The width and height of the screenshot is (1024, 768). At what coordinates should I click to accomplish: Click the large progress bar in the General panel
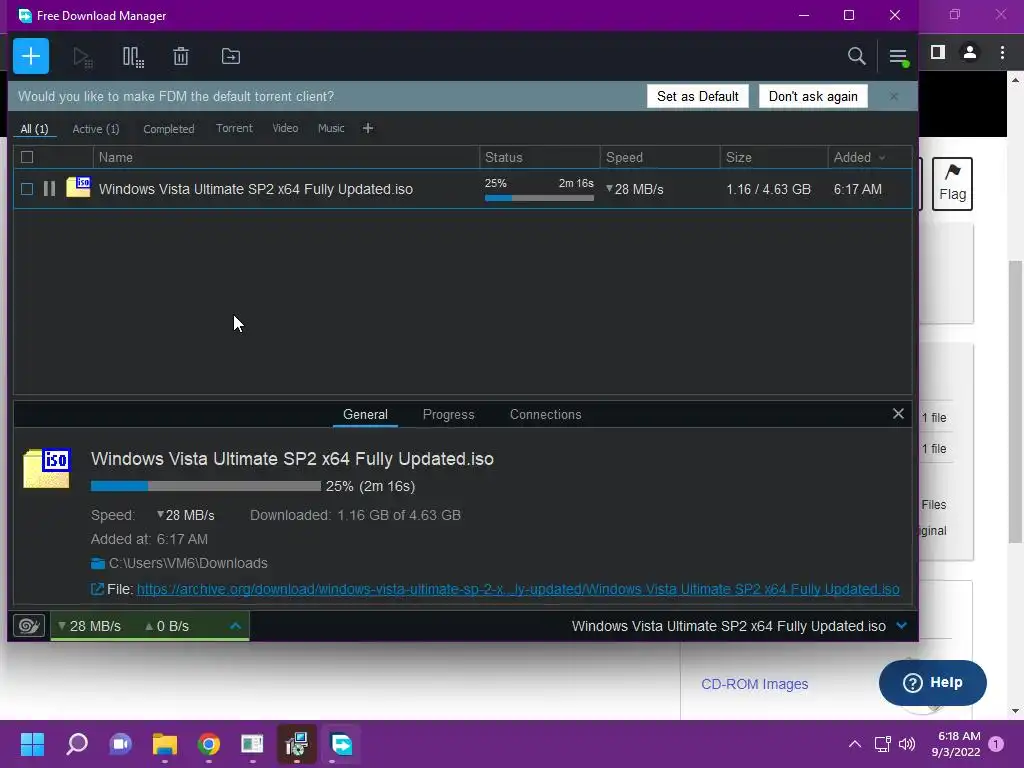[206, 486]
